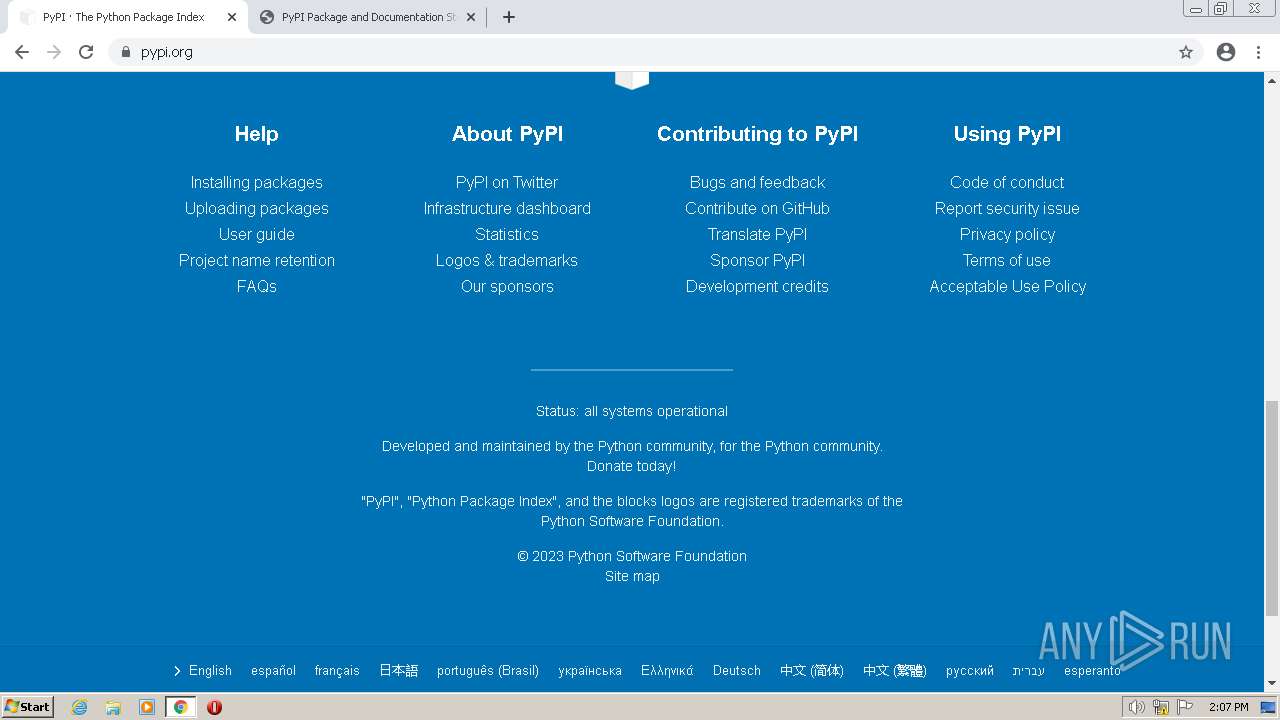The height and width of the screenshot is (720, 1280).
Task: Switch site language to русский
Action: pos(970,670)
